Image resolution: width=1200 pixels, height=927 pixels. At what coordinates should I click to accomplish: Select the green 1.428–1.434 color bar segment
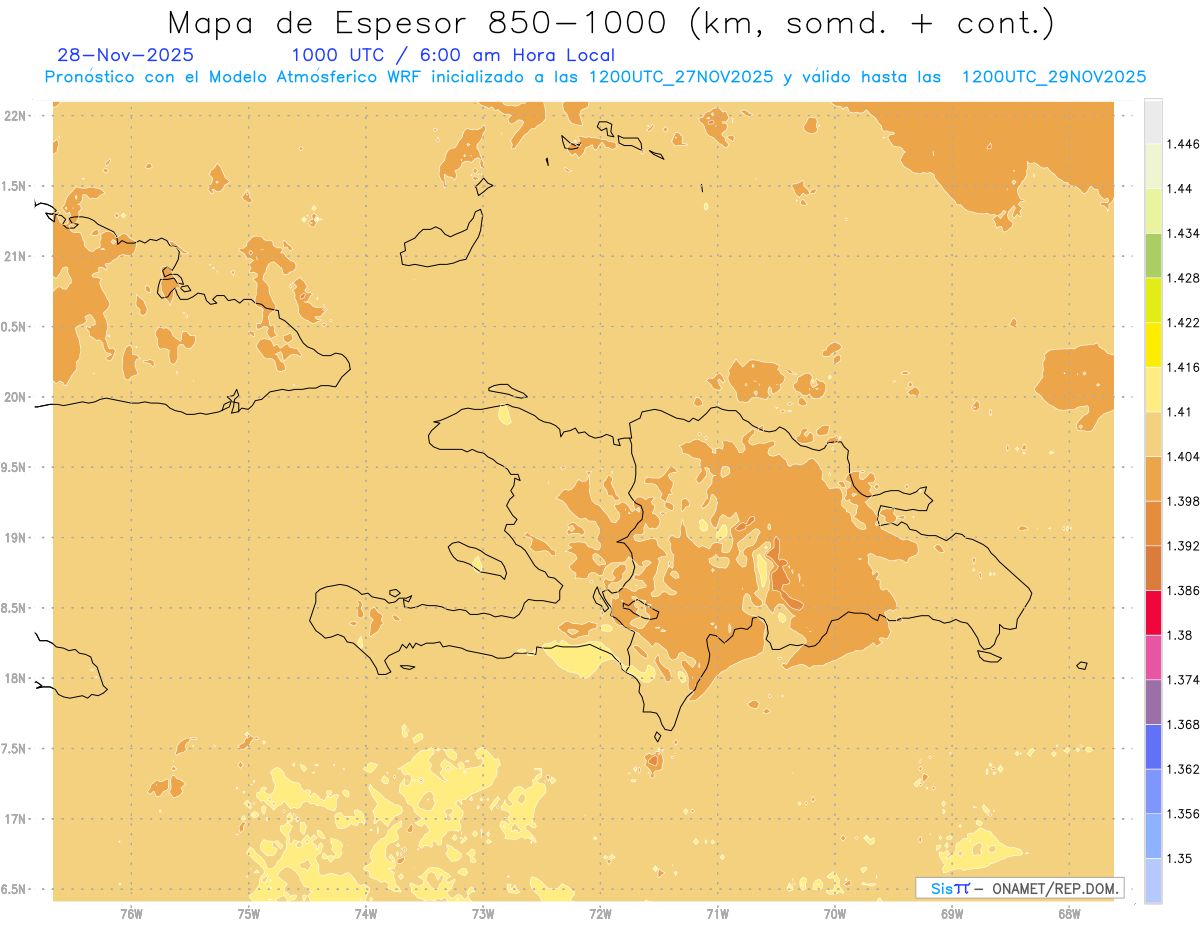(1153, 255)
